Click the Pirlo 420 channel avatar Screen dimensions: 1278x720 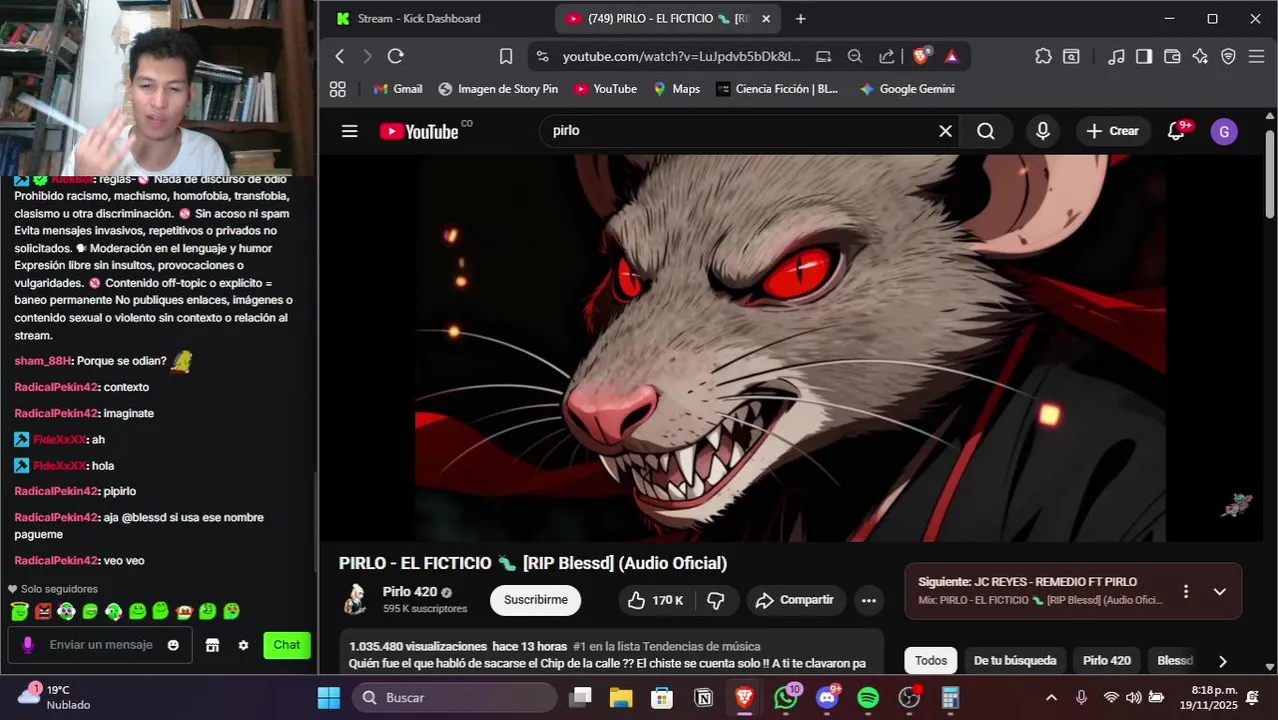(x=355, y=599)
